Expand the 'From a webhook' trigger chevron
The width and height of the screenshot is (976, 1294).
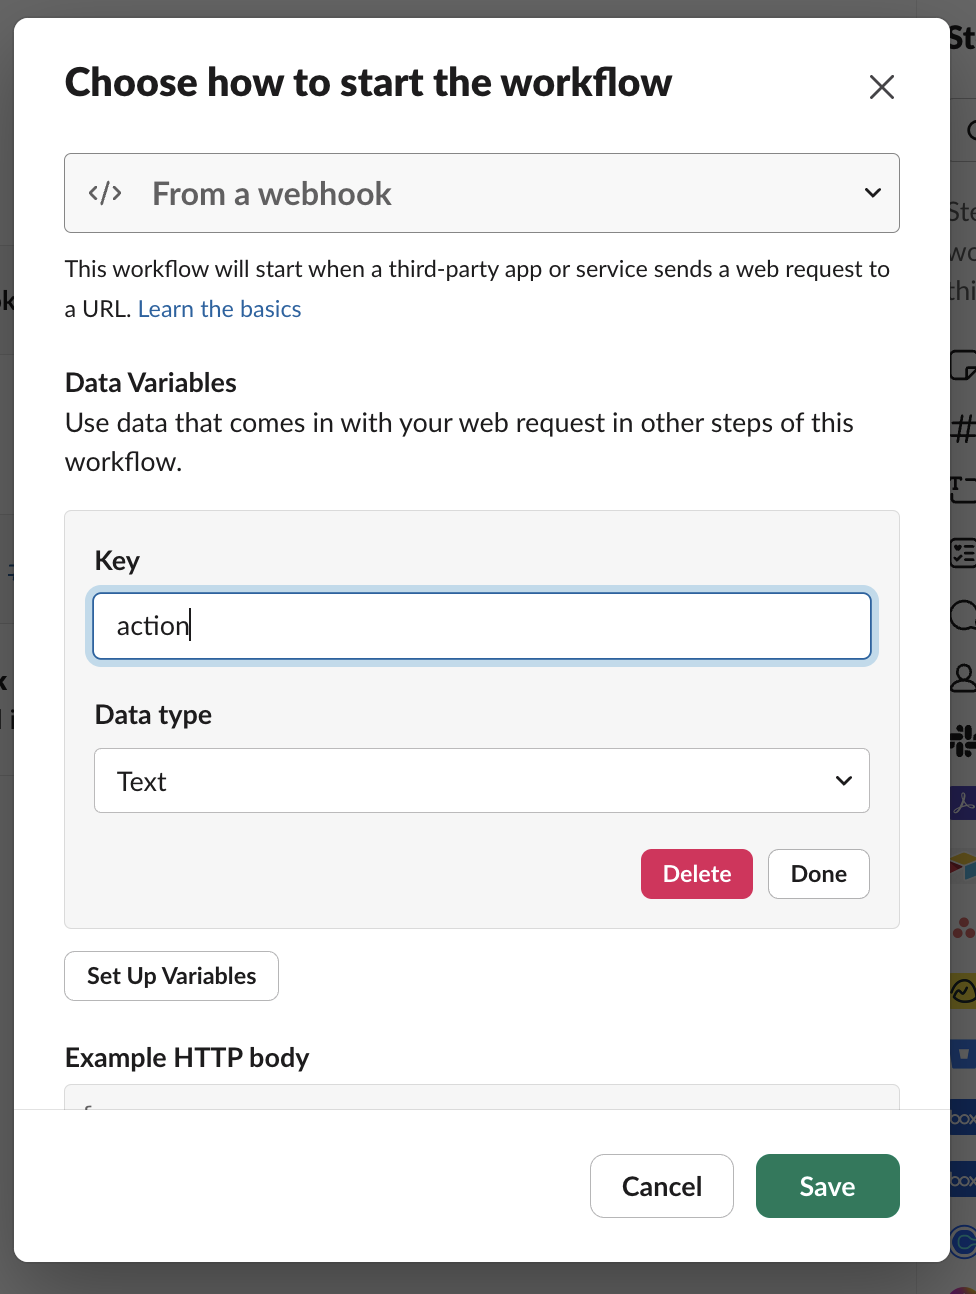coord(872,193)
